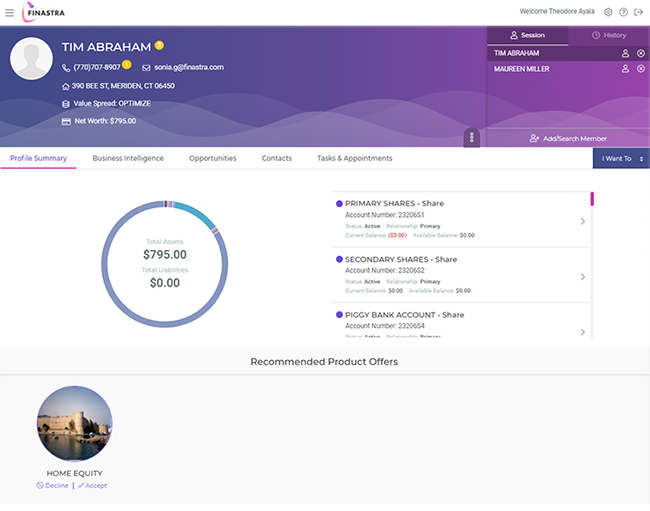Click the purple dot beside PRIMARY SHARES
This screenshot has width=650, height=511.
click(x=339, y=203)
